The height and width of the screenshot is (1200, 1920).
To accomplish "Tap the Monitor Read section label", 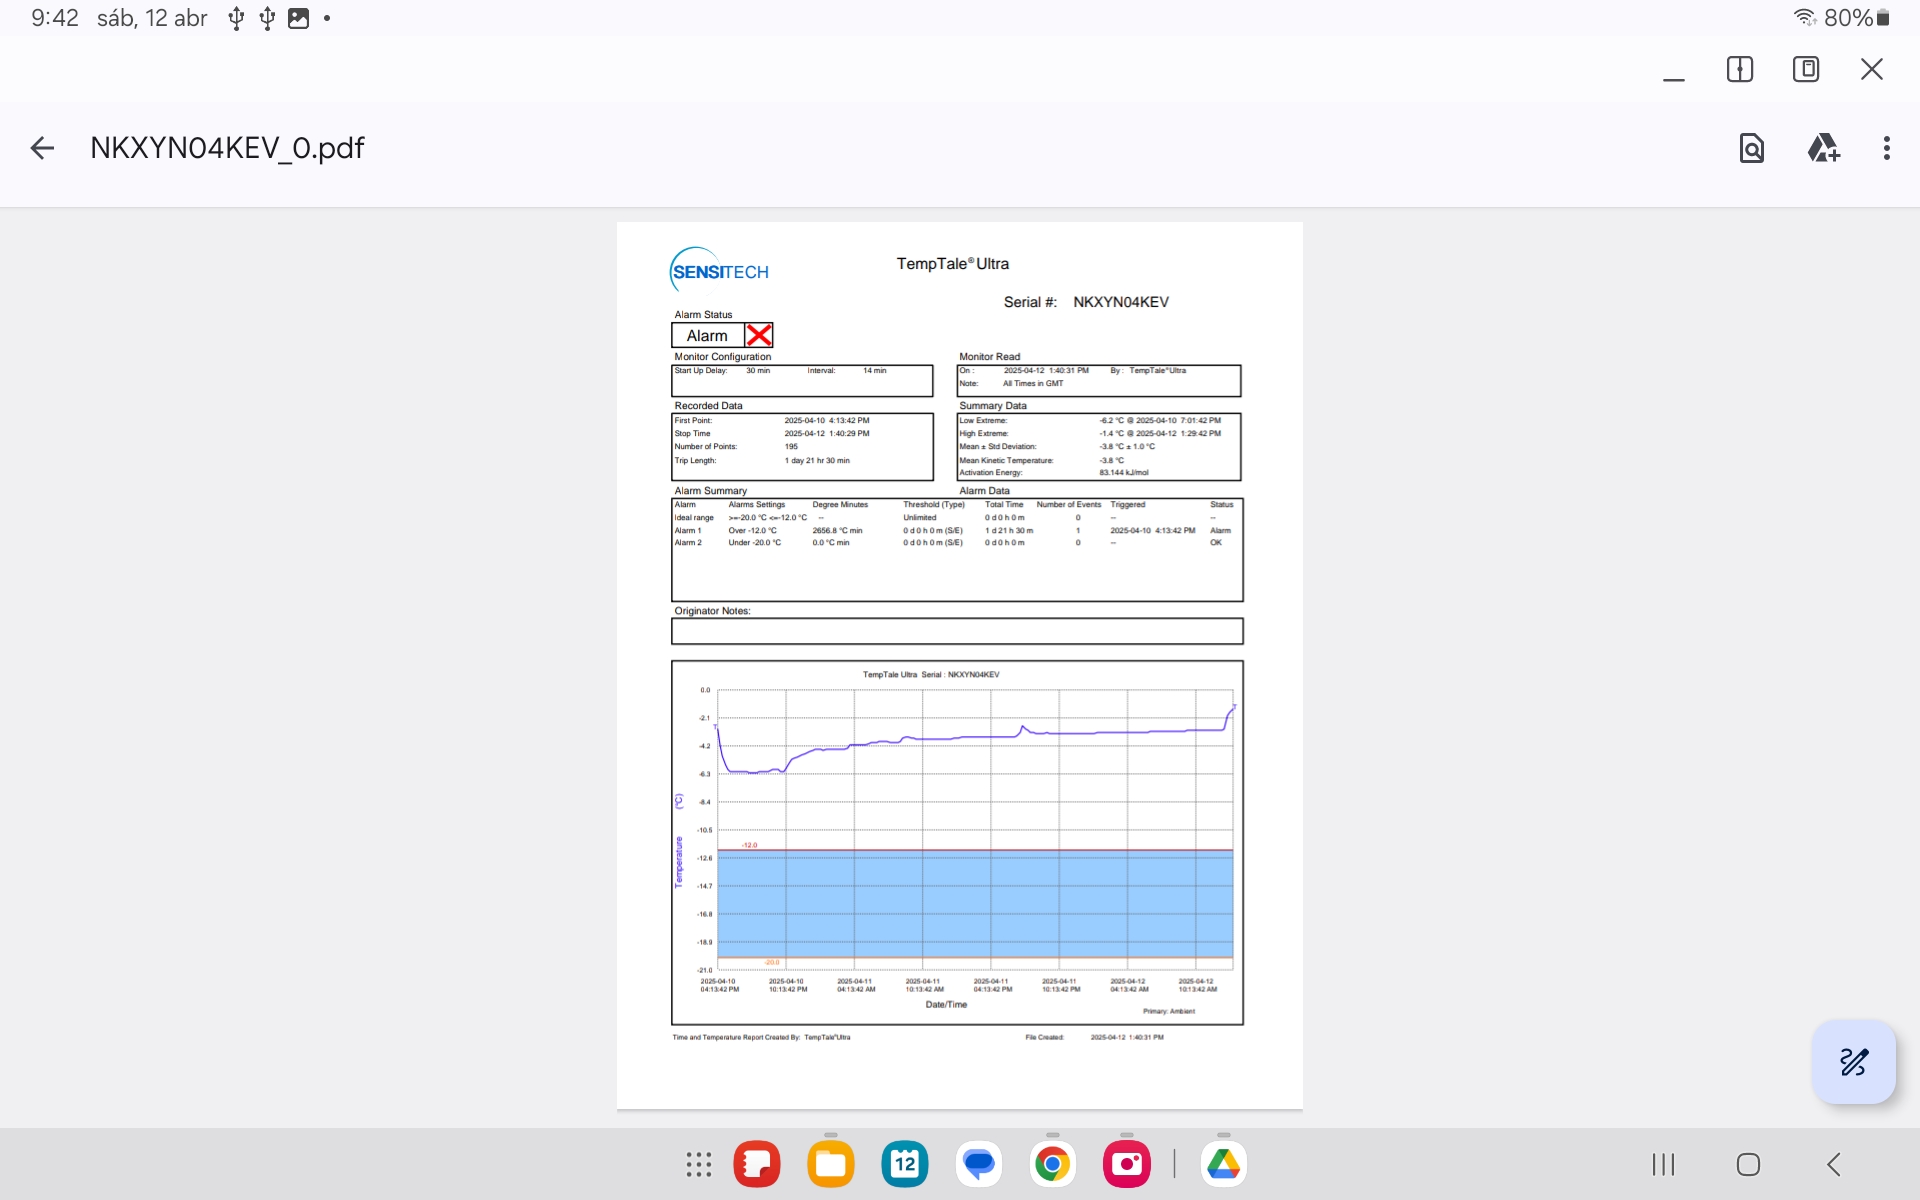I will [989, 357].
